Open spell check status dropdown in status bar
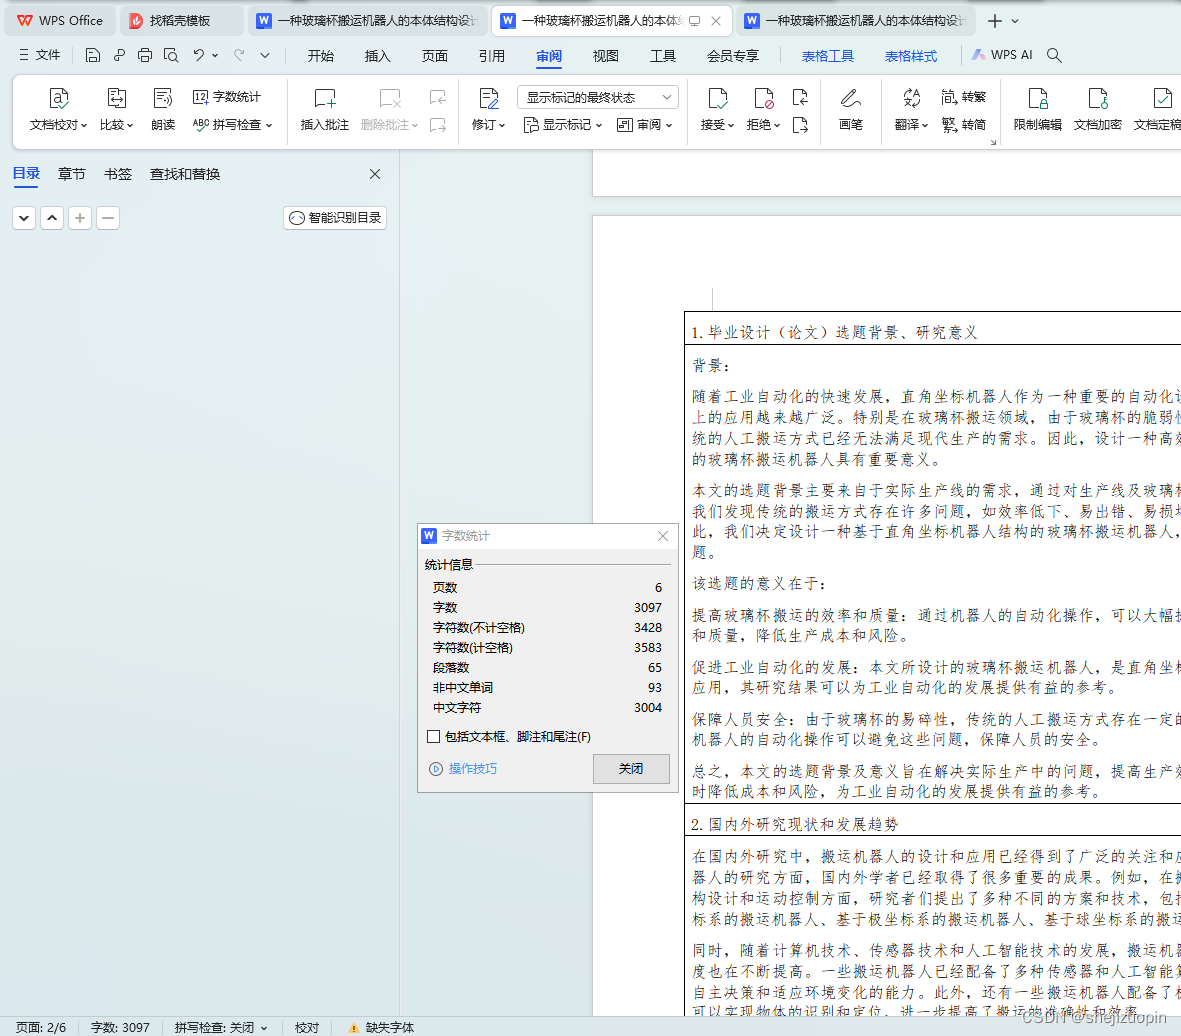1181x1036 pixels. [264, 1028]
